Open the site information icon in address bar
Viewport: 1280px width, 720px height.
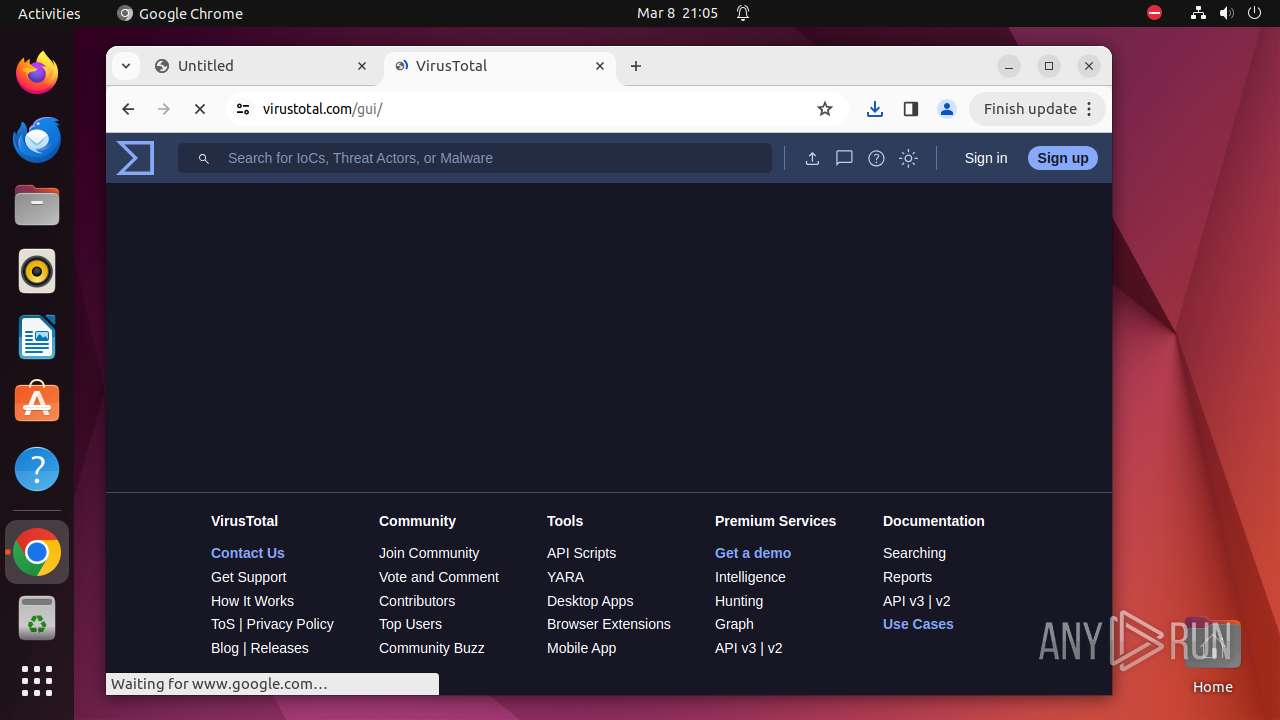coord(242,109)
